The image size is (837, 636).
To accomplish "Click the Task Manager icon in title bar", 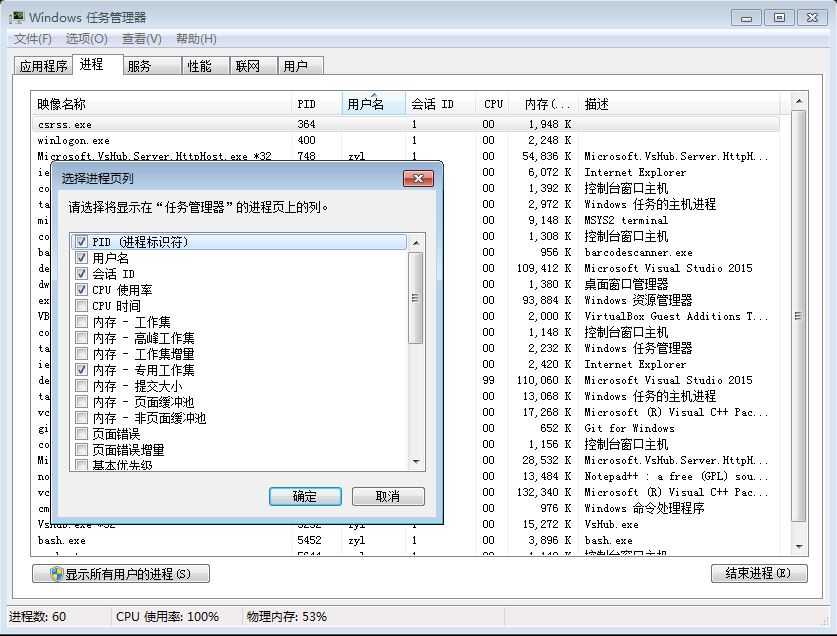I will tap(17, 17).
